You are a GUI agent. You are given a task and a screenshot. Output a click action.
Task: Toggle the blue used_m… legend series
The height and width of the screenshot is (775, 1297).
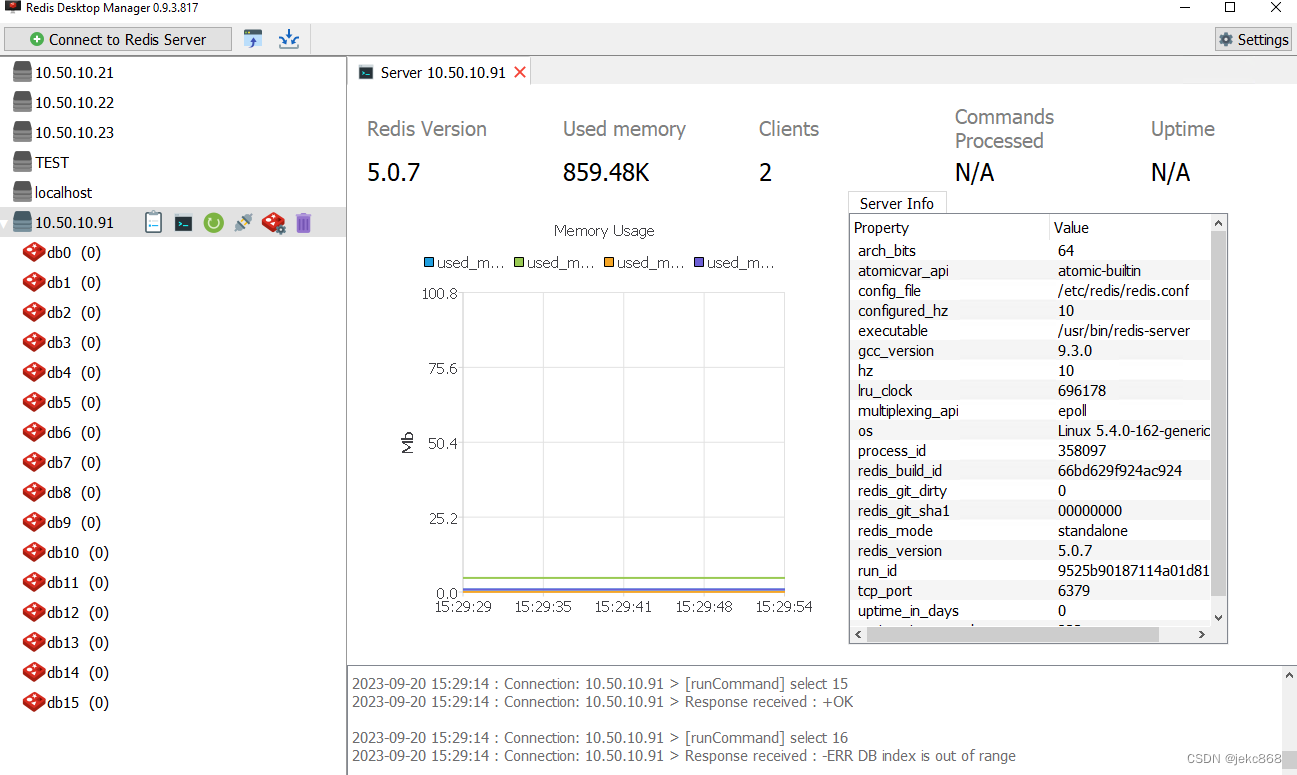point(464,263)
